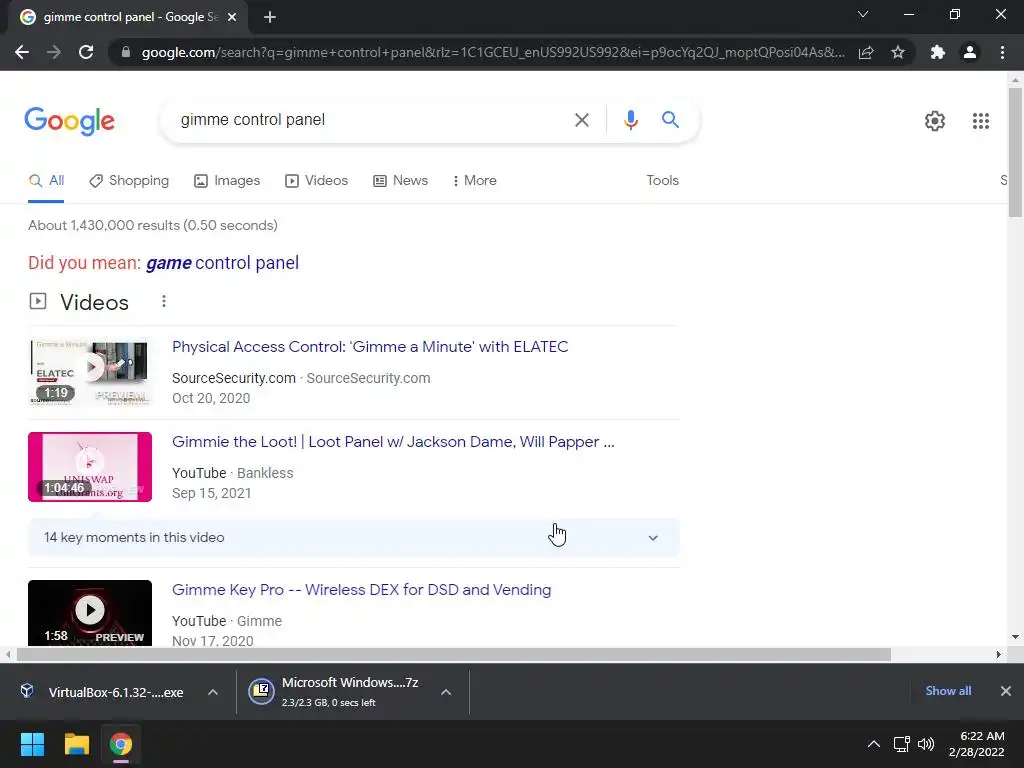
Task: Open the Microsoft Windows 7z download item
Action: click(336, 692)
